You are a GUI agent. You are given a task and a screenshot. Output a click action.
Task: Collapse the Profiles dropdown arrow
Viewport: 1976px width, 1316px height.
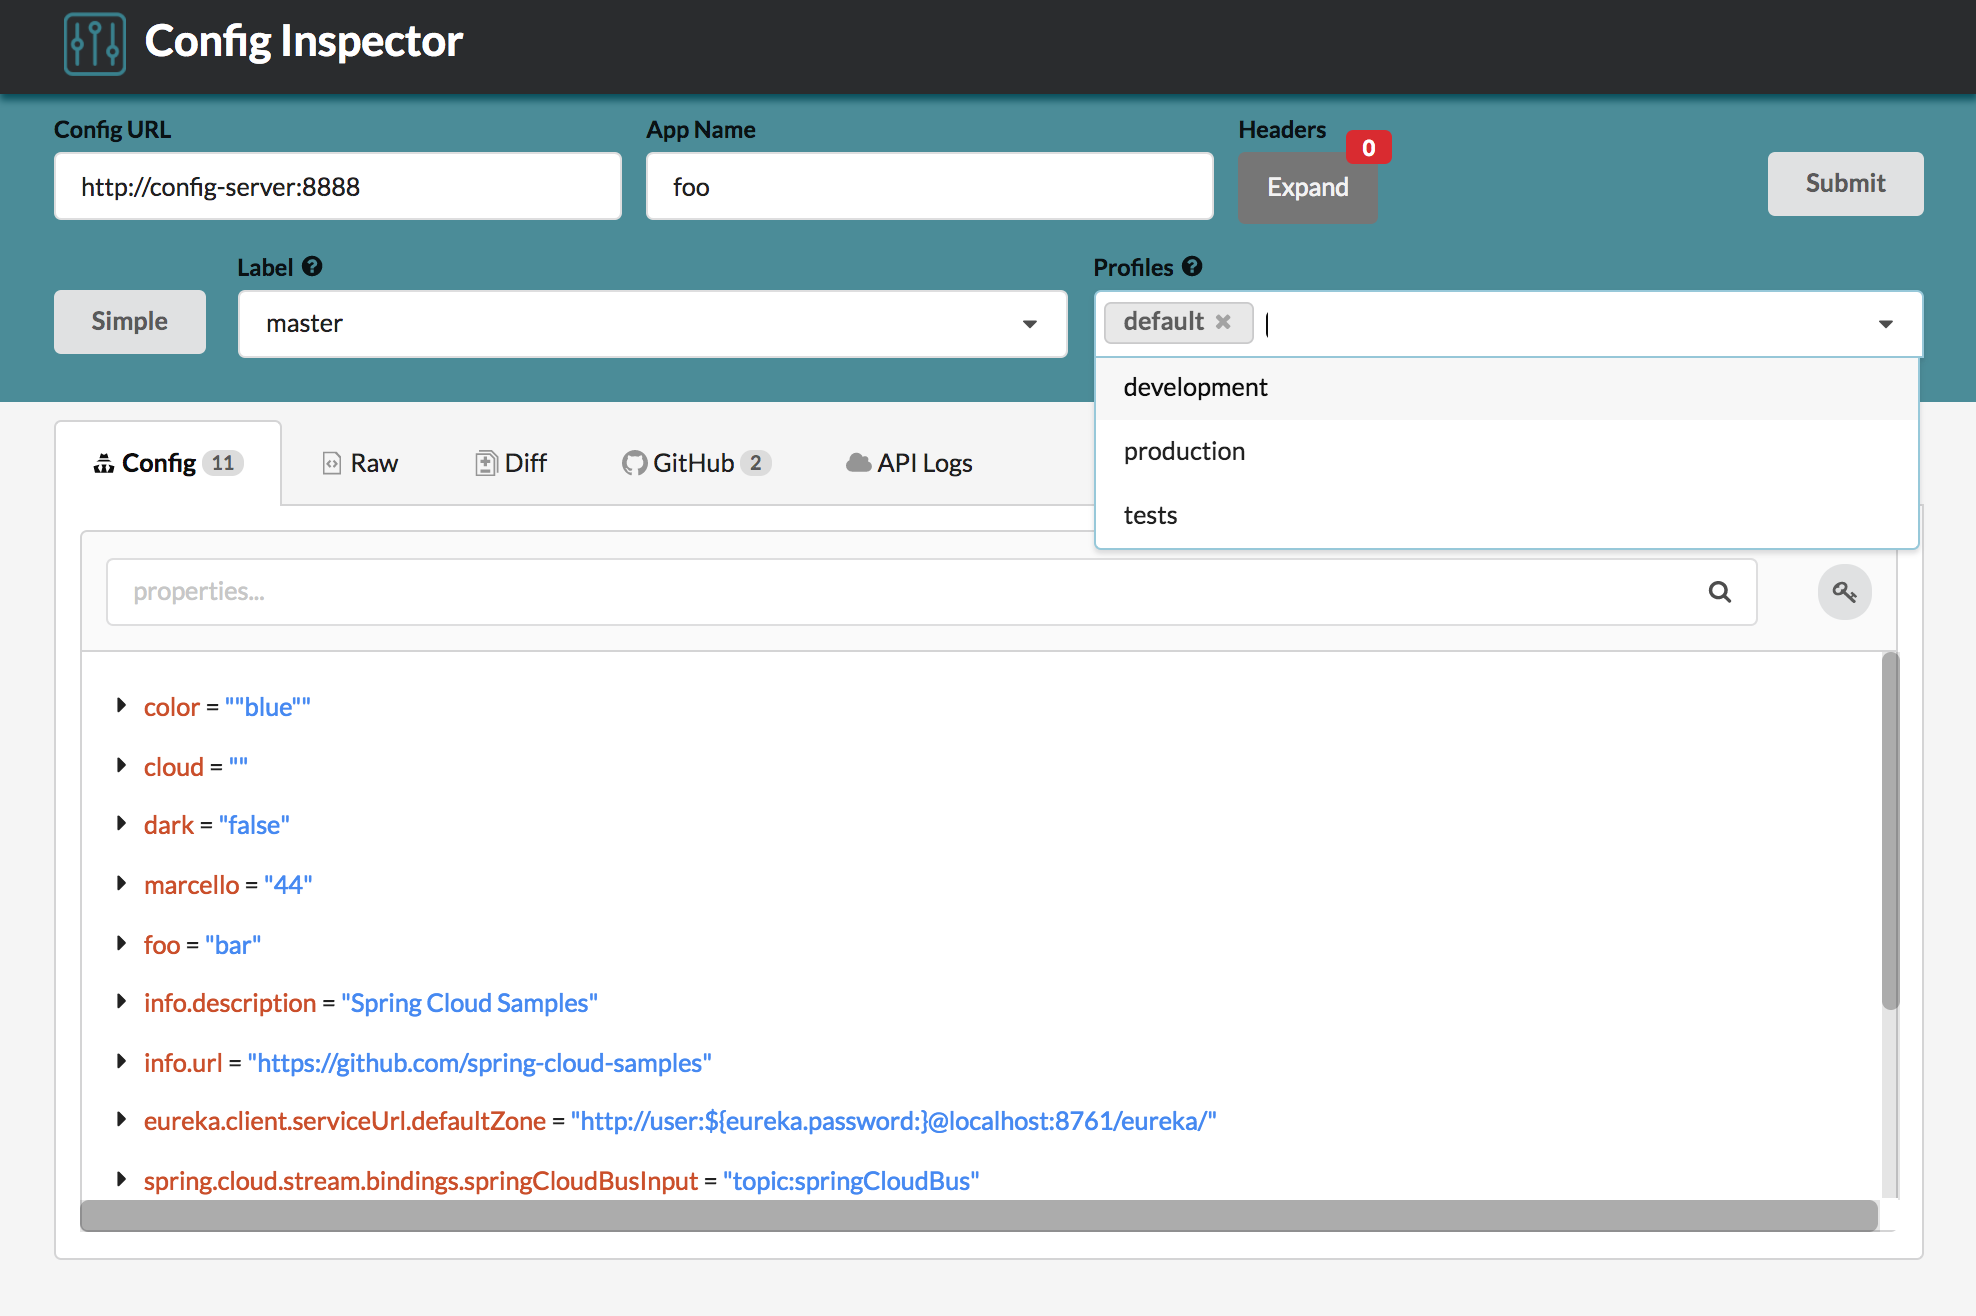(x=1885, y=324)
